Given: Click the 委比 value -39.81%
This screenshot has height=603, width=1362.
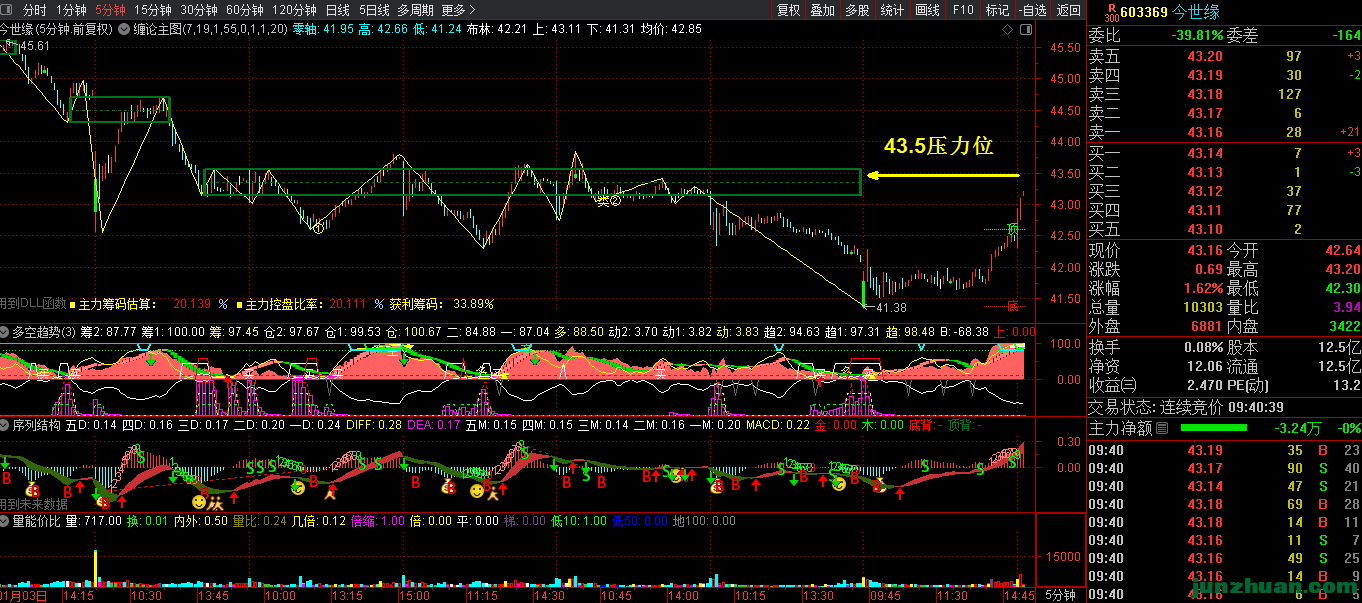Looking at the screenshot, I should [x=1197, y=36].
